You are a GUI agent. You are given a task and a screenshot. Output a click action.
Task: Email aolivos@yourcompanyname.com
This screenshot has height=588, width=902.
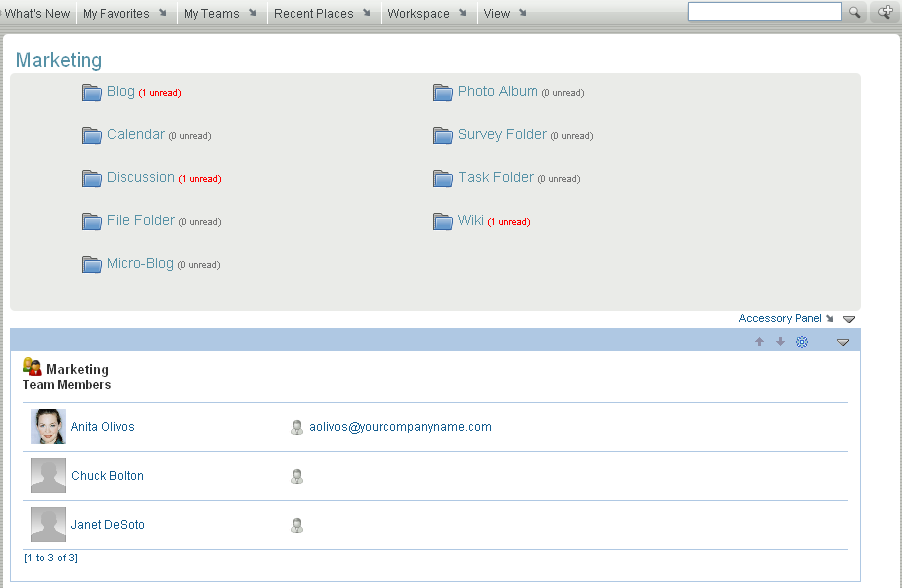point(401,426)
